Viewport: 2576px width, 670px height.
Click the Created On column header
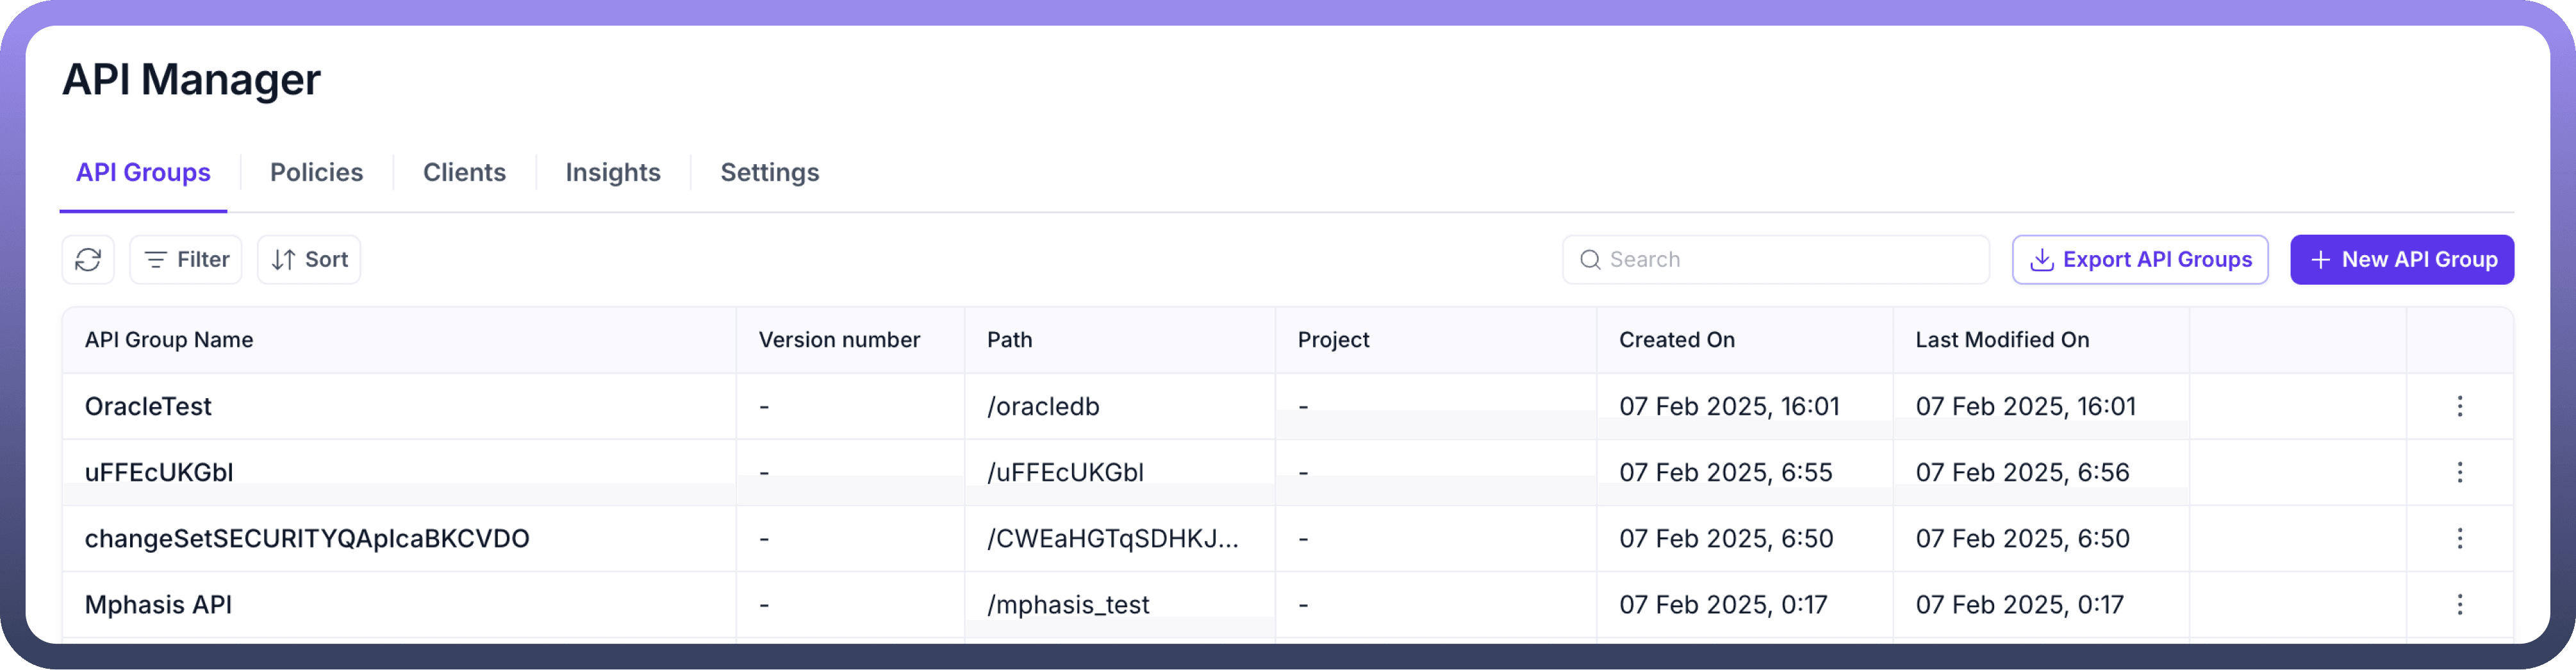pyautogui.click(x=1676, y=340)
